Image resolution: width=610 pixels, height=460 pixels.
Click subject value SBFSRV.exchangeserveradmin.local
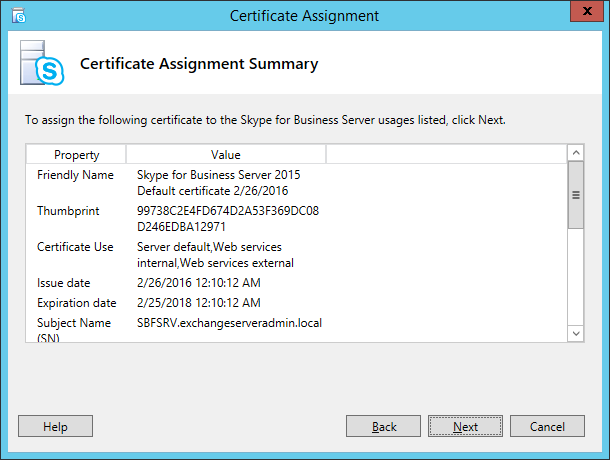pos(230,323)
